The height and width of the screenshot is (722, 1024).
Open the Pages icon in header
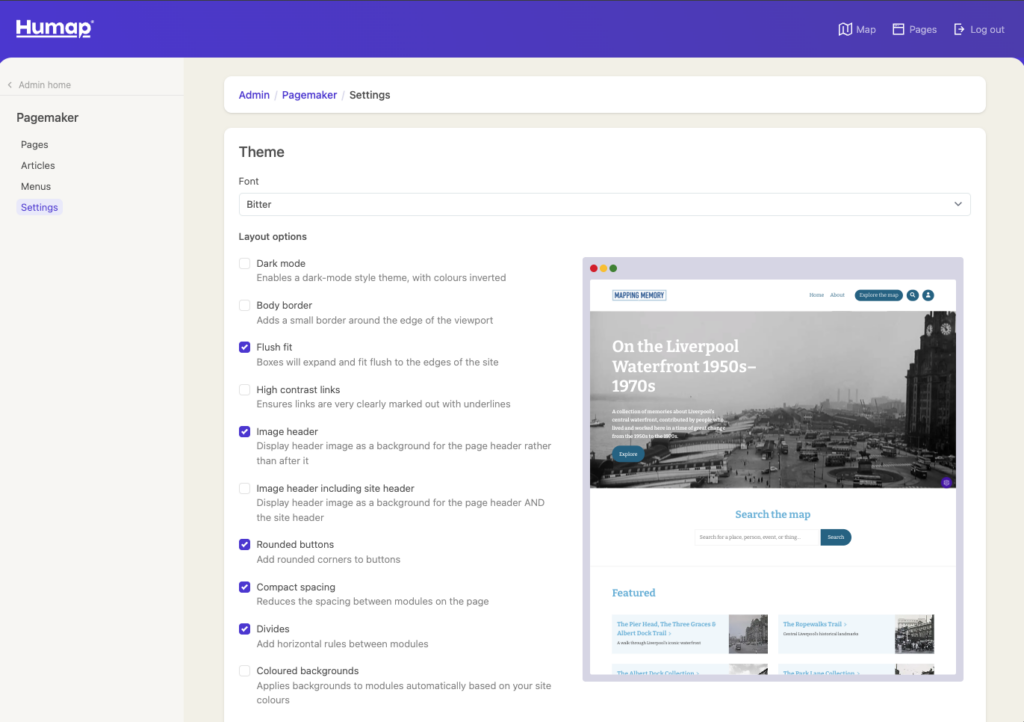[898, 30]
